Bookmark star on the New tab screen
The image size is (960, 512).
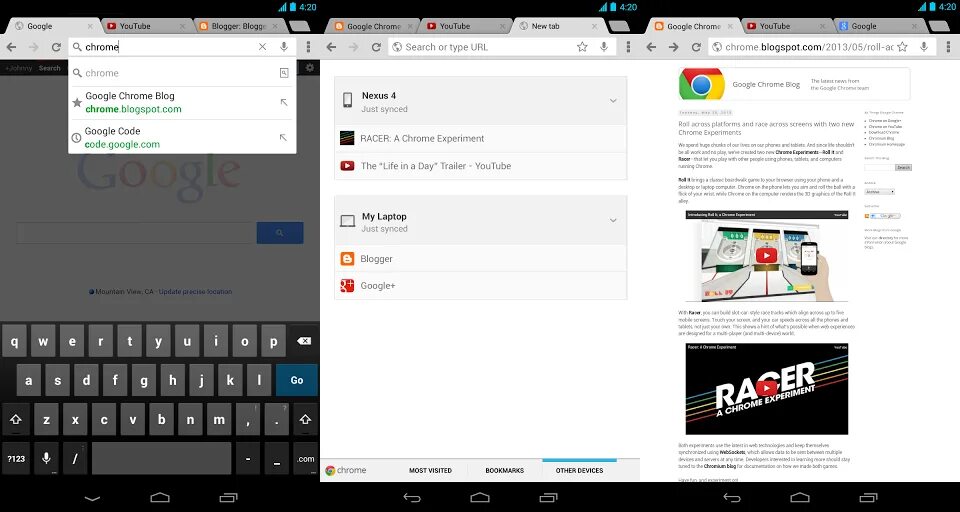pyautogui.click(x=582, y=47)
